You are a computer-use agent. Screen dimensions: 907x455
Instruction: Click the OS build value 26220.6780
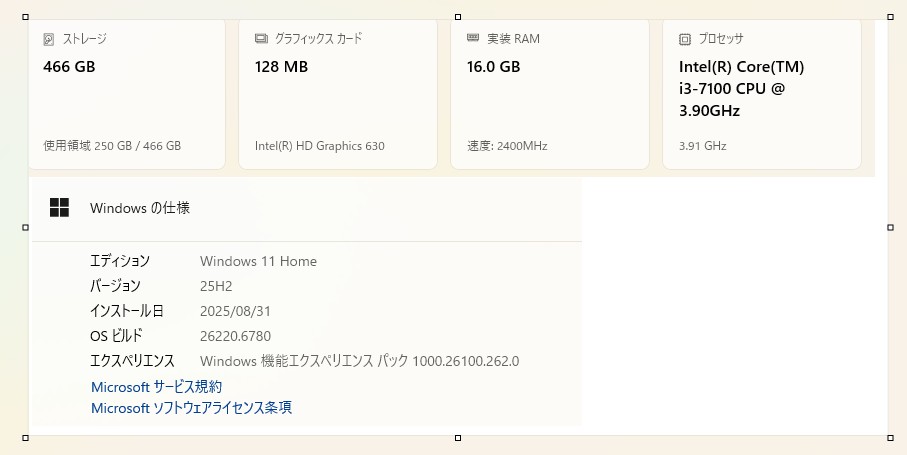pyautogui.click(x=235, y=336)
